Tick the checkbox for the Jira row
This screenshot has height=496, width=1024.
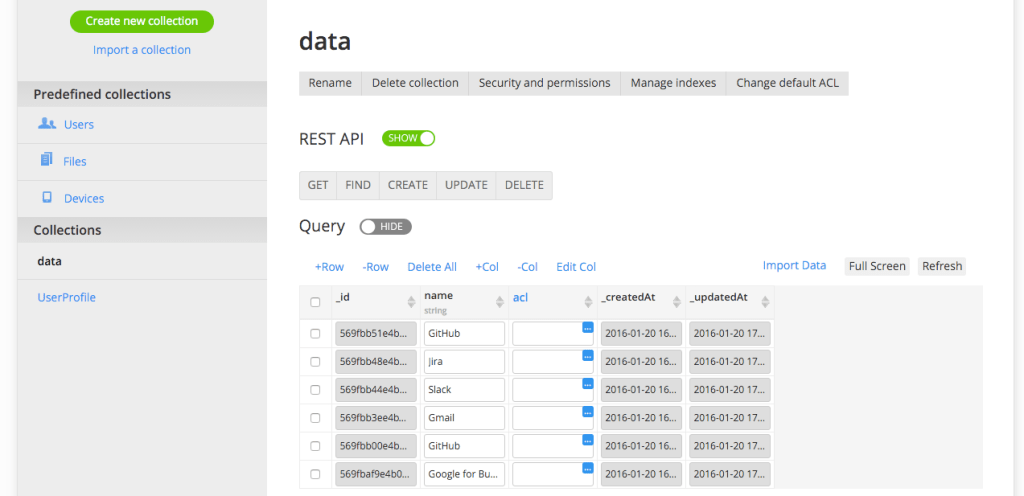click(x=316, y=361)
